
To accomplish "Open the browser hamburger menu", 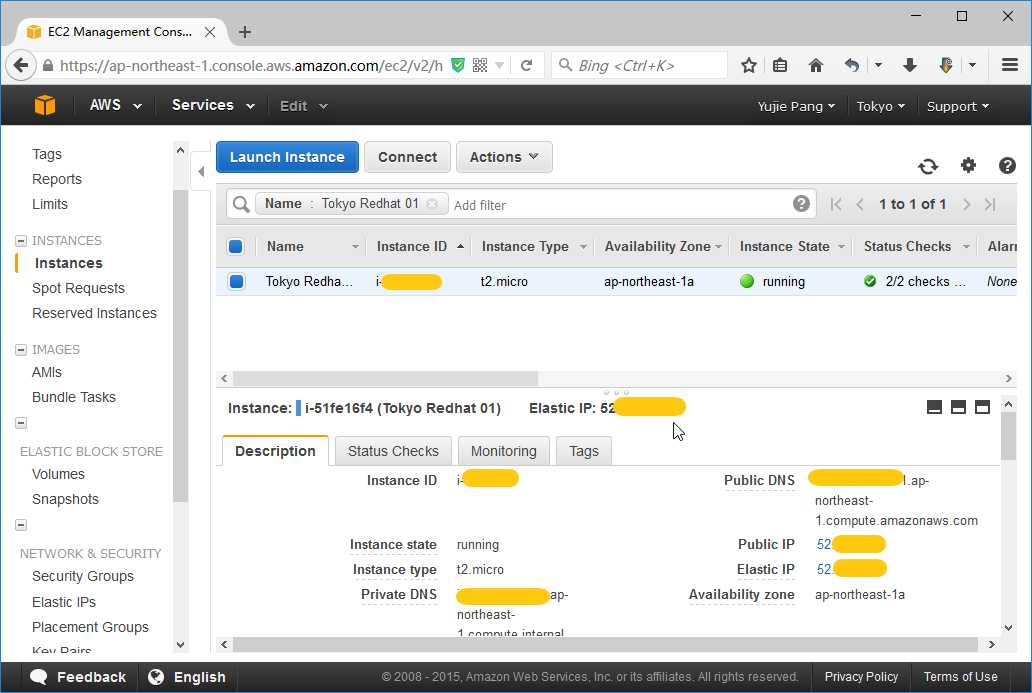I will coord(1010,65).
